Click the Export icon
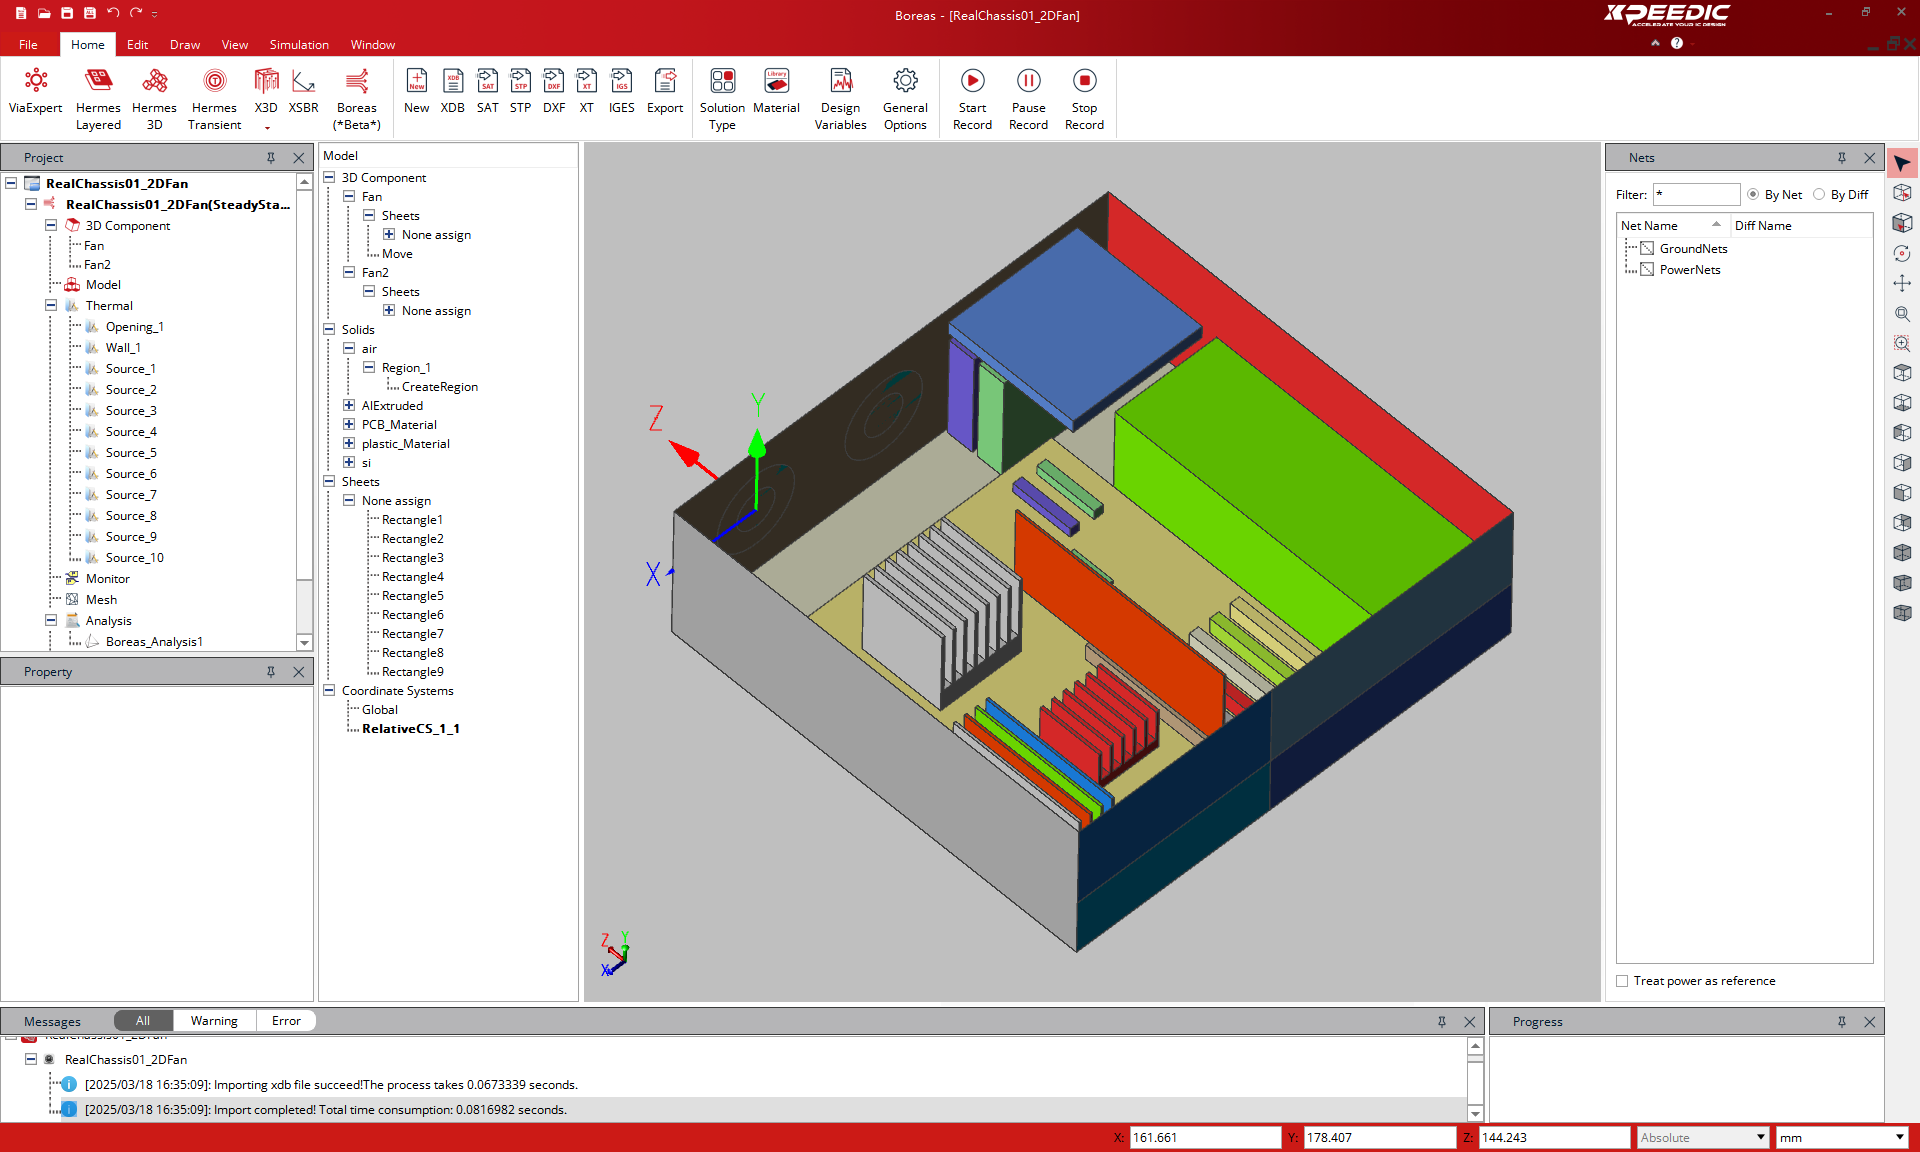The width and height of the screenshot is (1920, 1152). point(665,80)
